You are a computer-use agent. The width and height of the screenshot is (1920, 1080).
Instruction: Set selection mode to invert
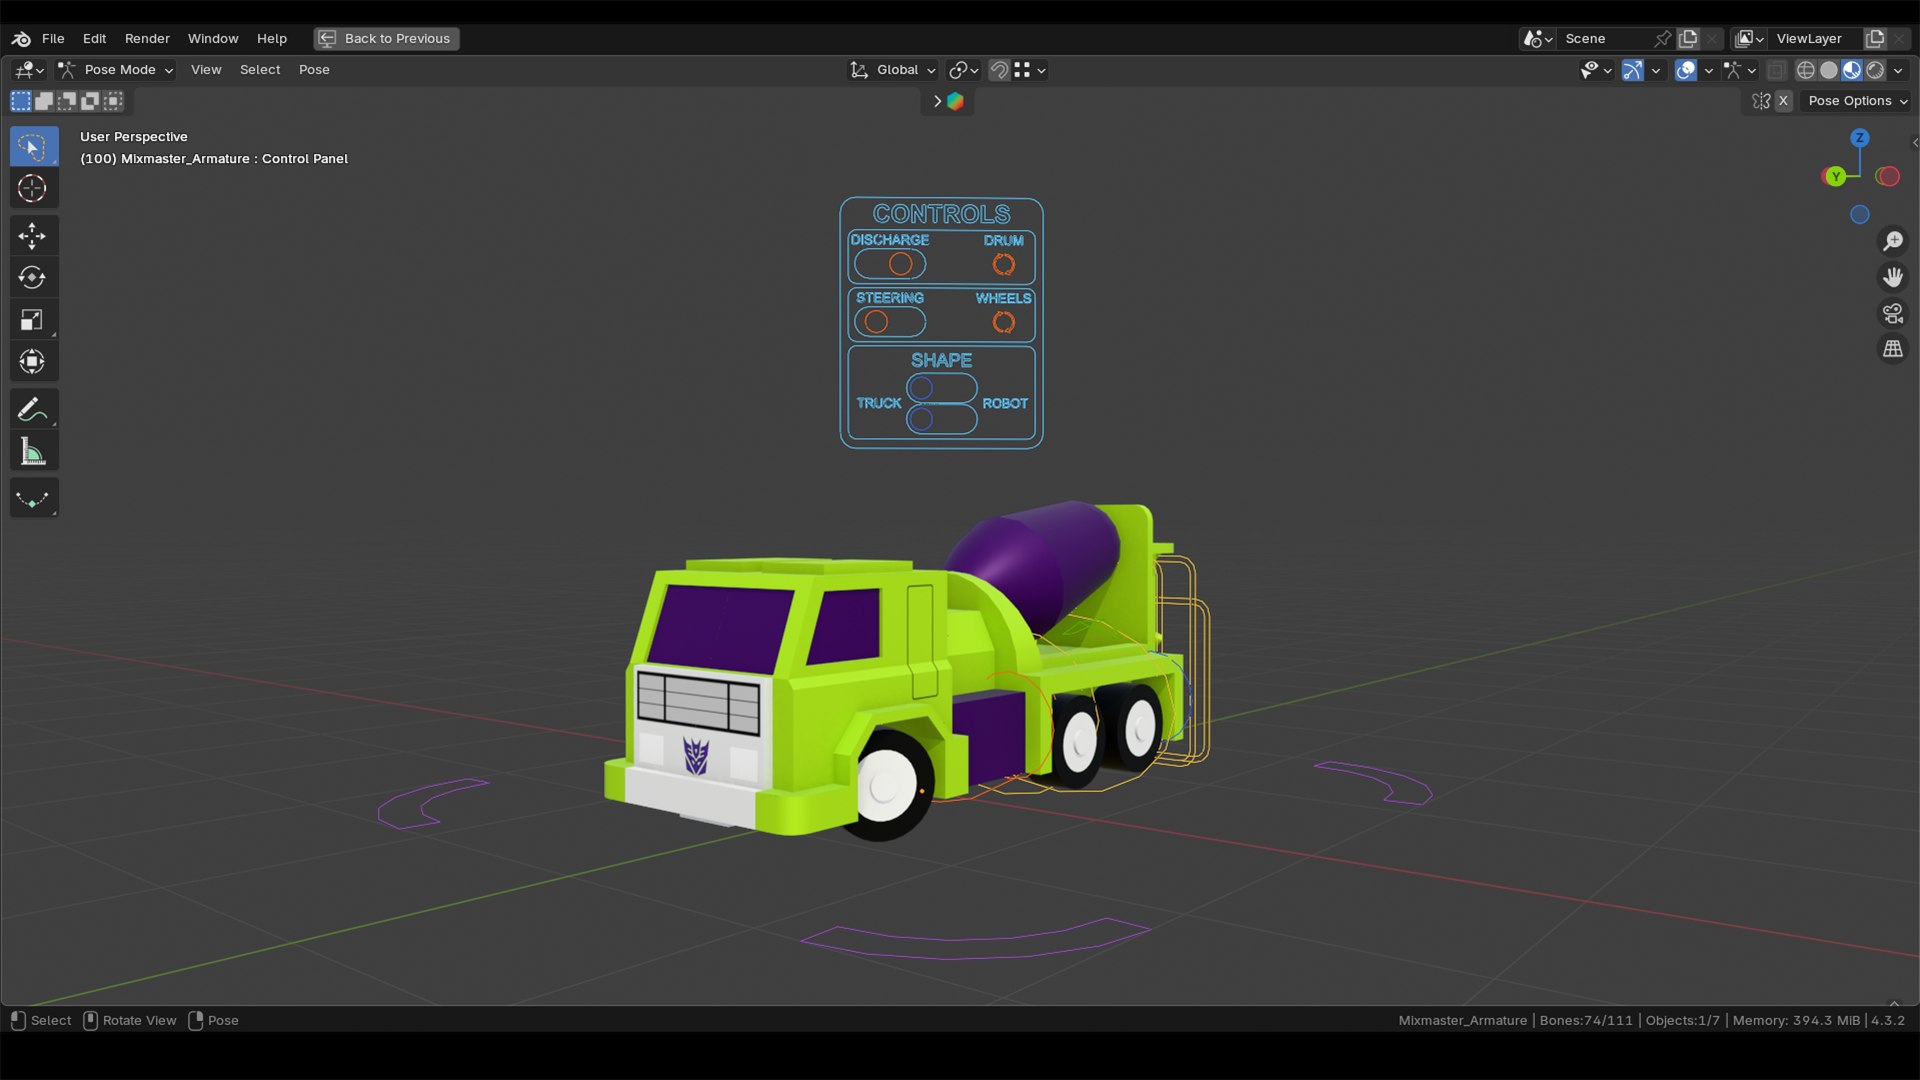90,101
